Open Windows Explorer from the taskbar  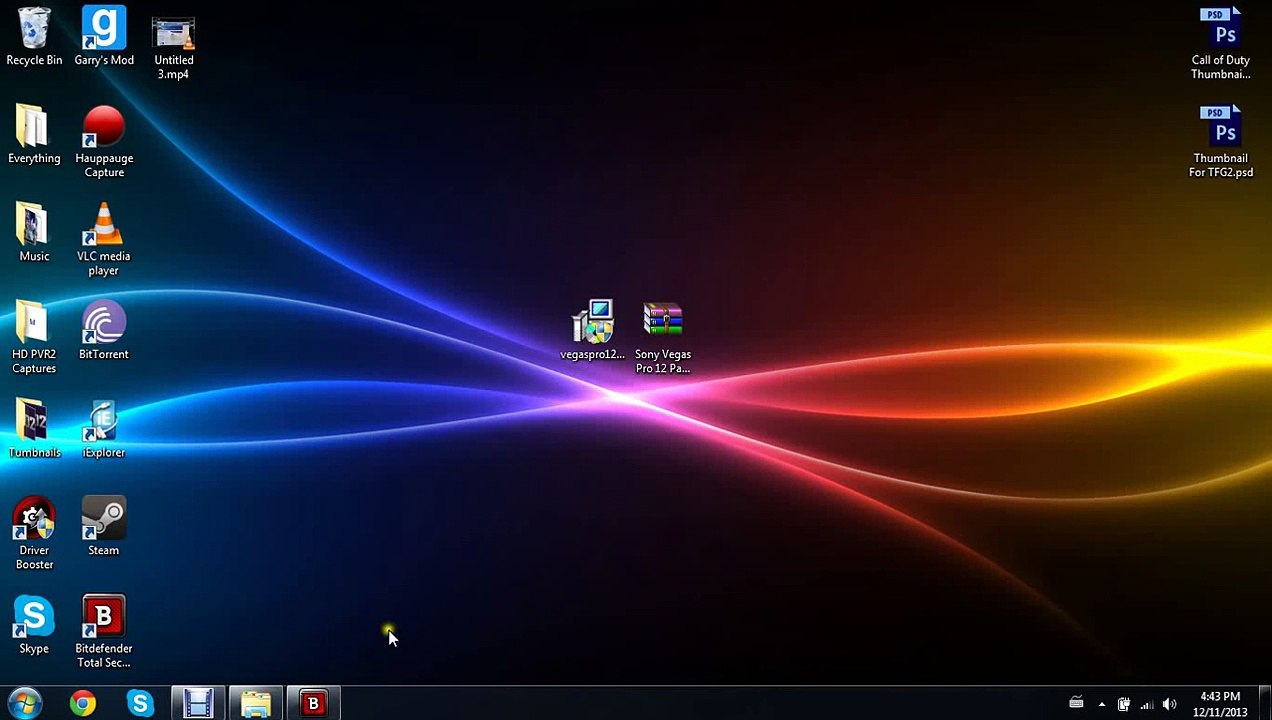(x=256, y=704)
